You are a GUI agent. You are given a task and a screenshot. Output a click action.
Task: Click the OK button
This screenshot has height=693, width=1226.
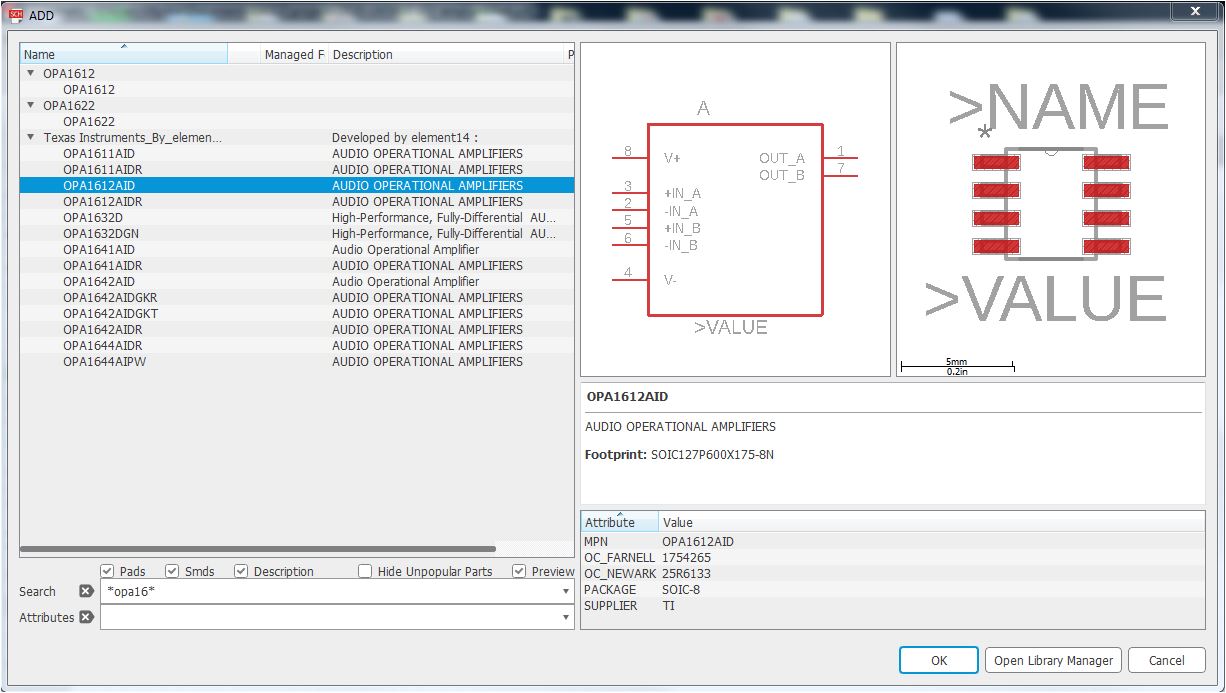coord(939,660)
